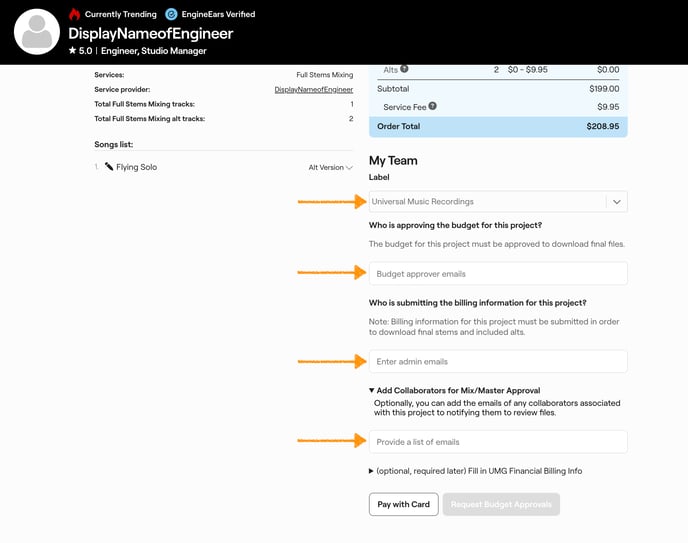Click the Alts help question-mark icon

coord(404,70)
